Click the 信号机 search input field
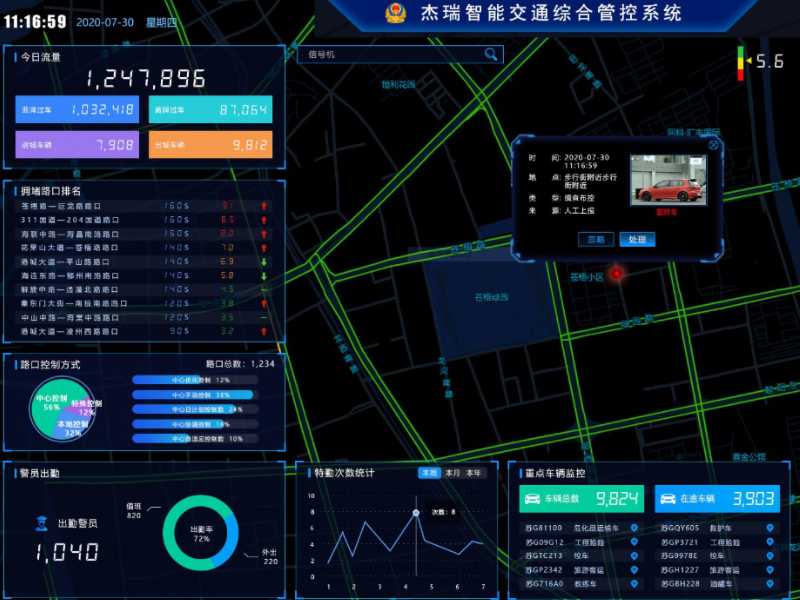 point(390,54)
